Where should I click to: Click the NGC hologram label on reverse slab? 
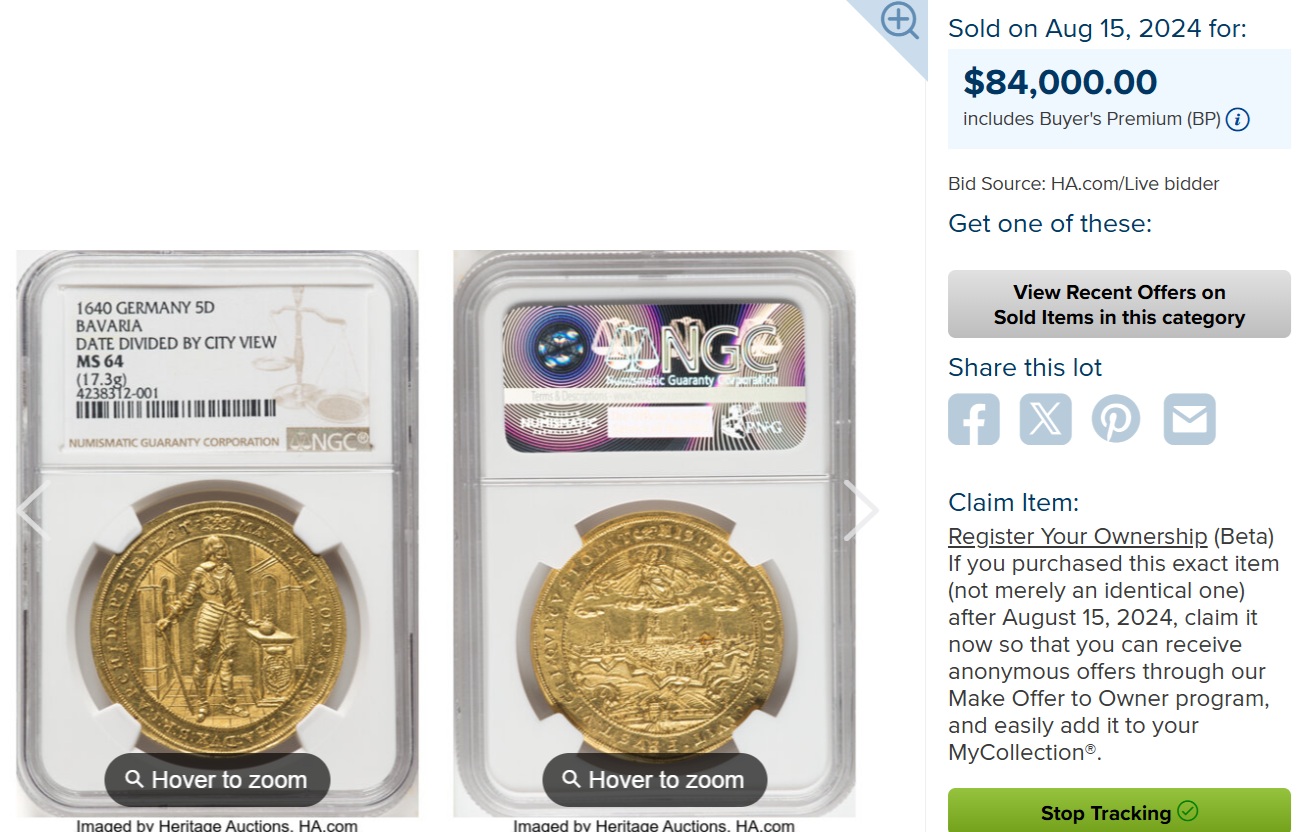point(654,376)
